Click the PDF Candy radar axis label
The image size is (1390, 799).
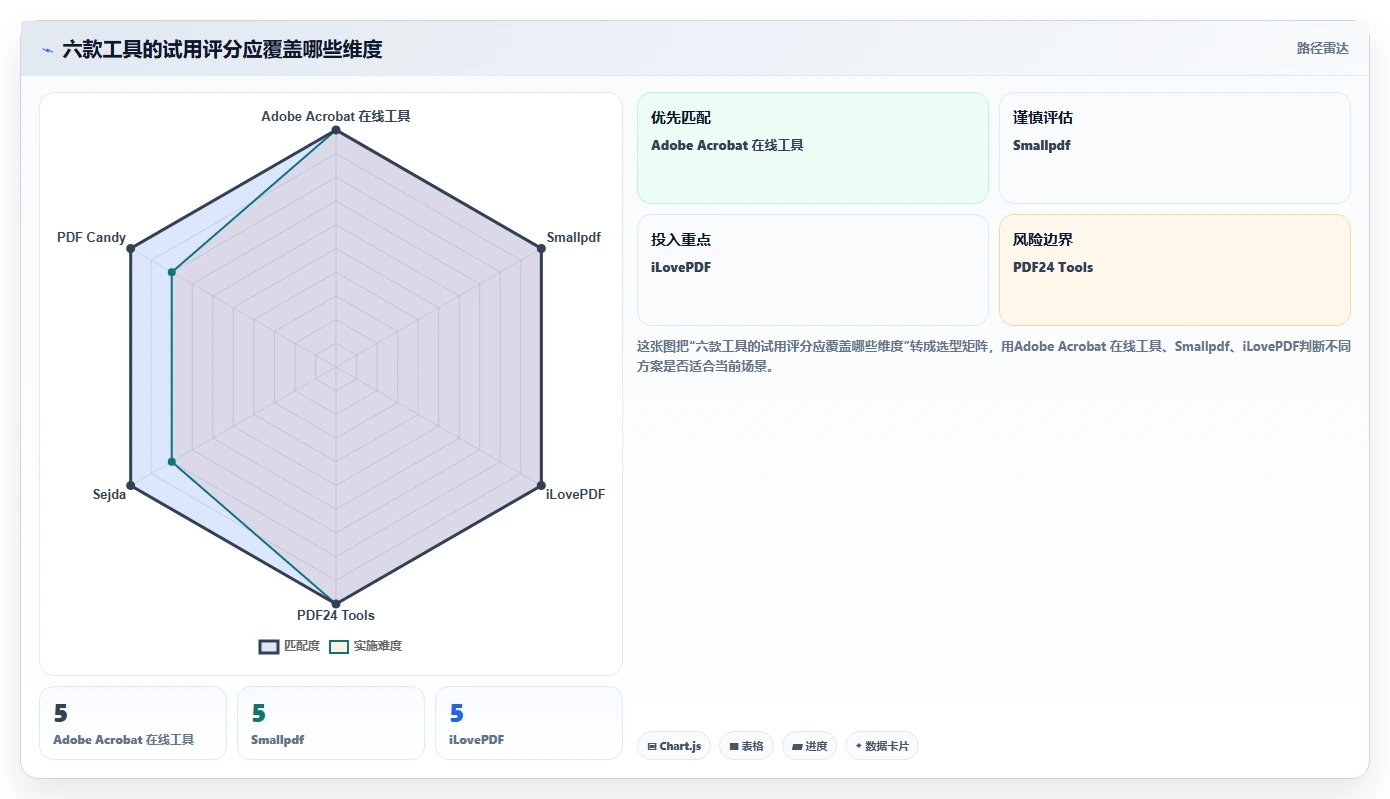click(92, 238)
